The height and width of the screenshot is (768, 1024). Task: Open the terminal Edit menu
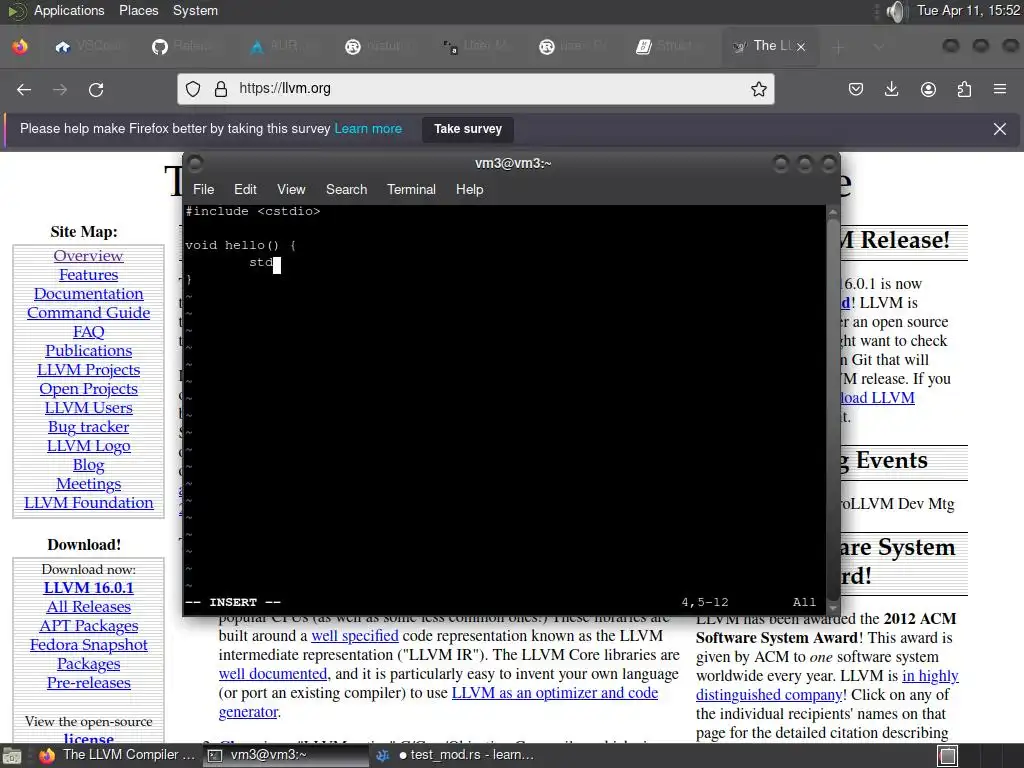pos(245,189)
